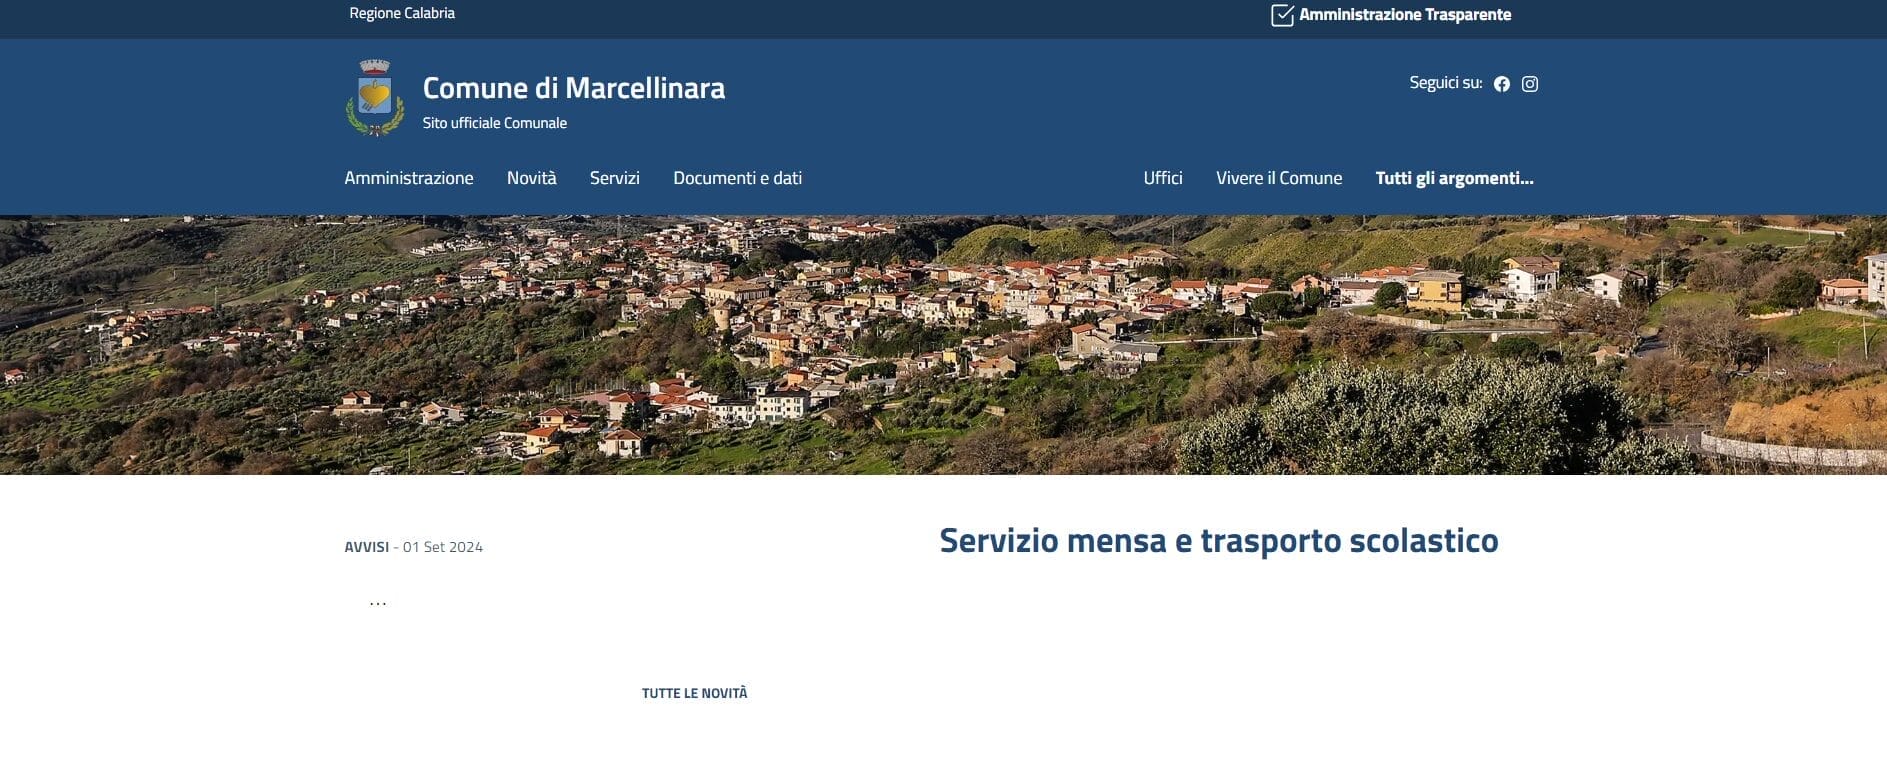
Task: Open the Amministrazione menu item
Action: pyautogui.click(x=408, y=178)
